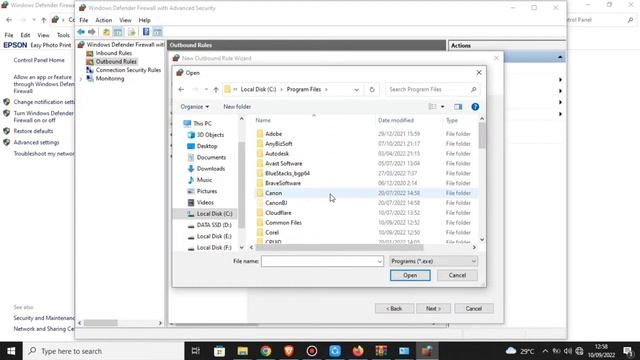Image resolution: width=640 pixels, height=360 pixels.
Task: Click the Type here to search box
Action: point(103,351)
